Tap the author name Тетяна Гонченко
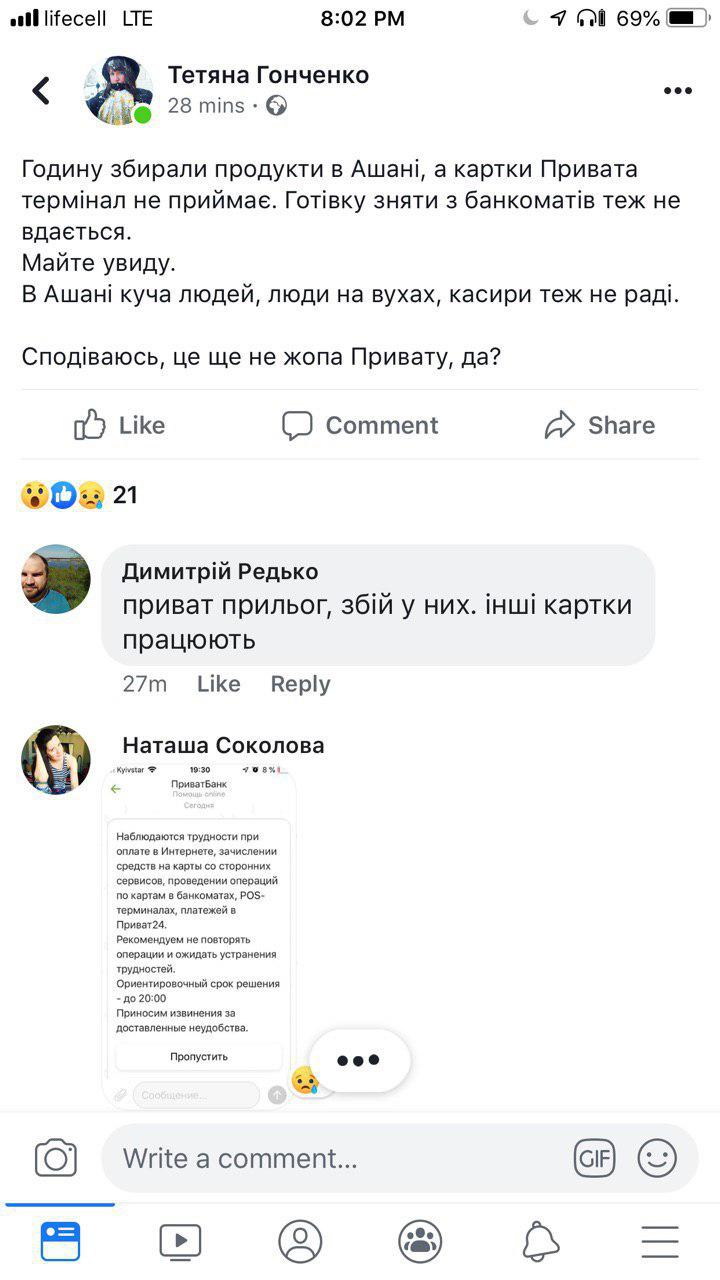The image size is (720, 1280). (268, 75)
